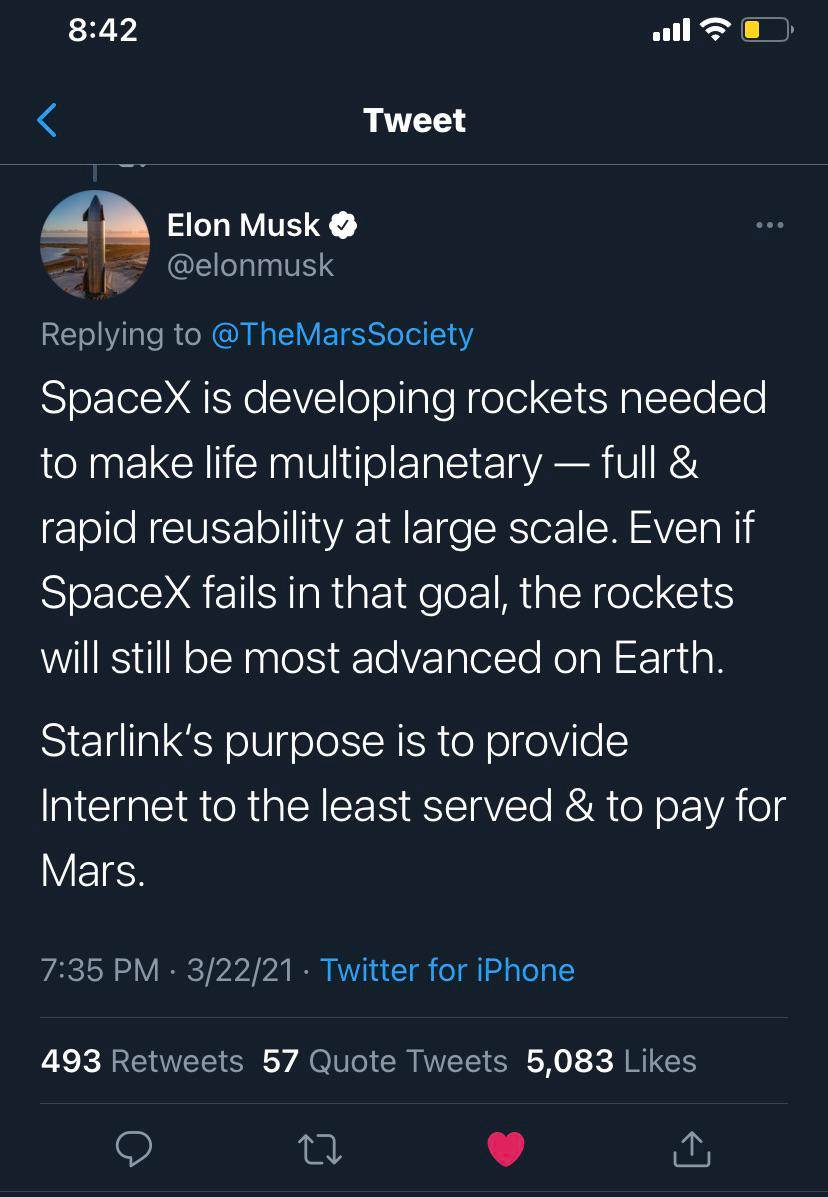Open the reply composer for this tweet

pyautogui.click(x=134, y=1149)
